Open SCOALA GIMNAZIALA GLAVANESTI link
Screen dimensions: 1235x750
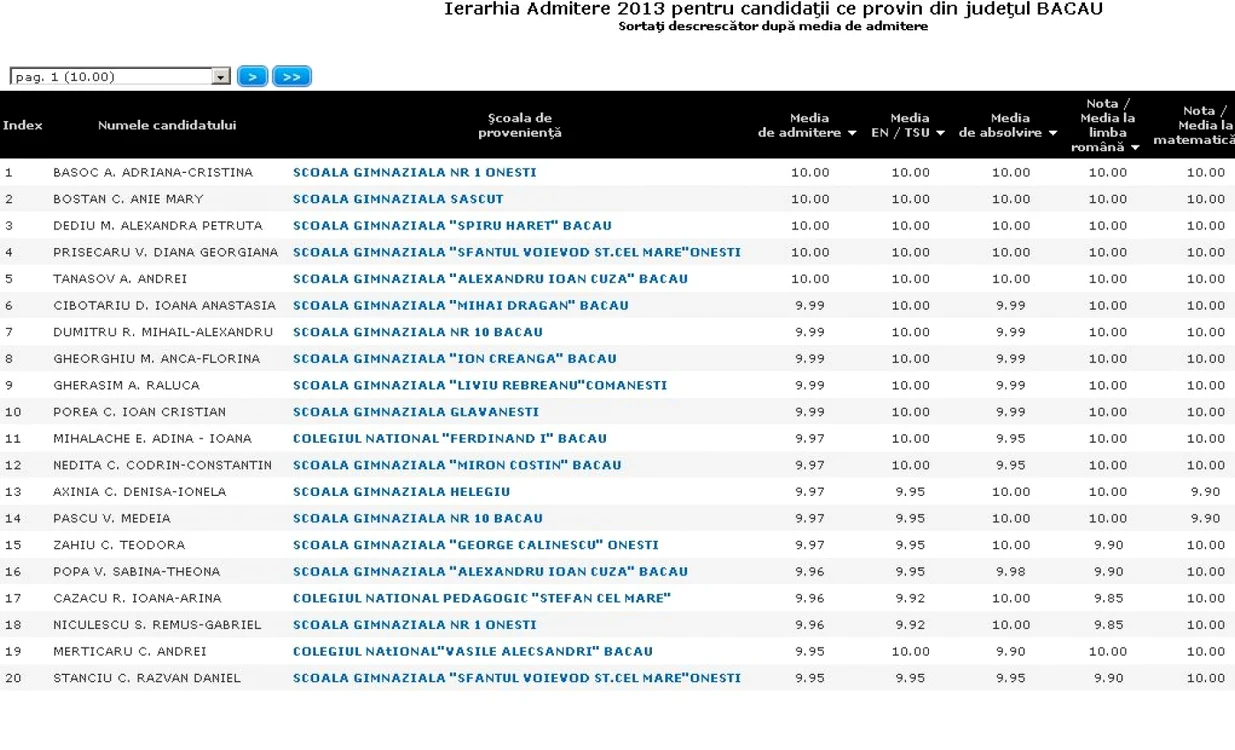416,412
